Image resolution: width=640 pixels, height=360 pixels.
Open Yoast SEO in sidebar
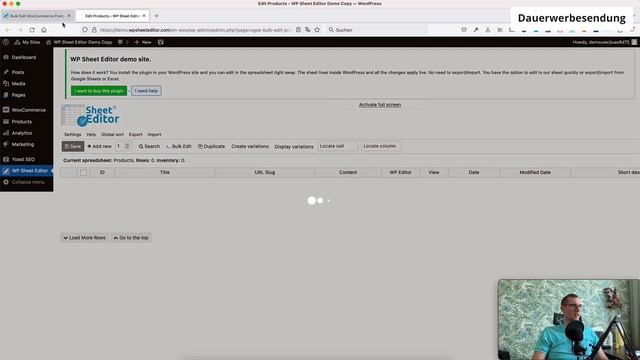coord(23,160)
